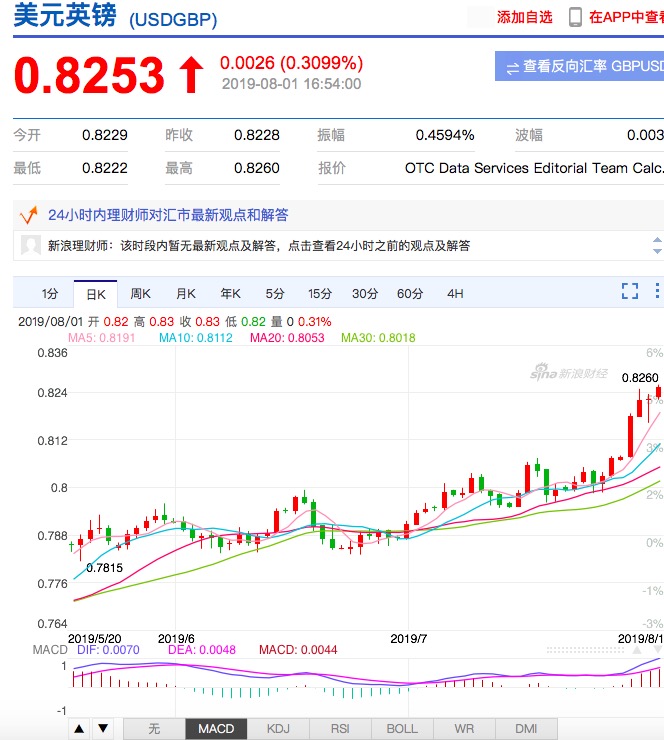Turn off indicators with the 无 option
Image resolution: width=664 pixels, height=740 pixels.
pos(154,729)
